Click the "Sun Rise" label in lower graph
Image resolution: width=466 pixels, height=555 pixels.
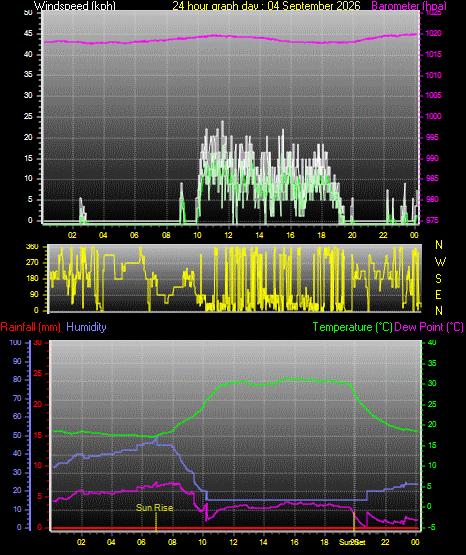pyautogui.click(x=155, y=508)
